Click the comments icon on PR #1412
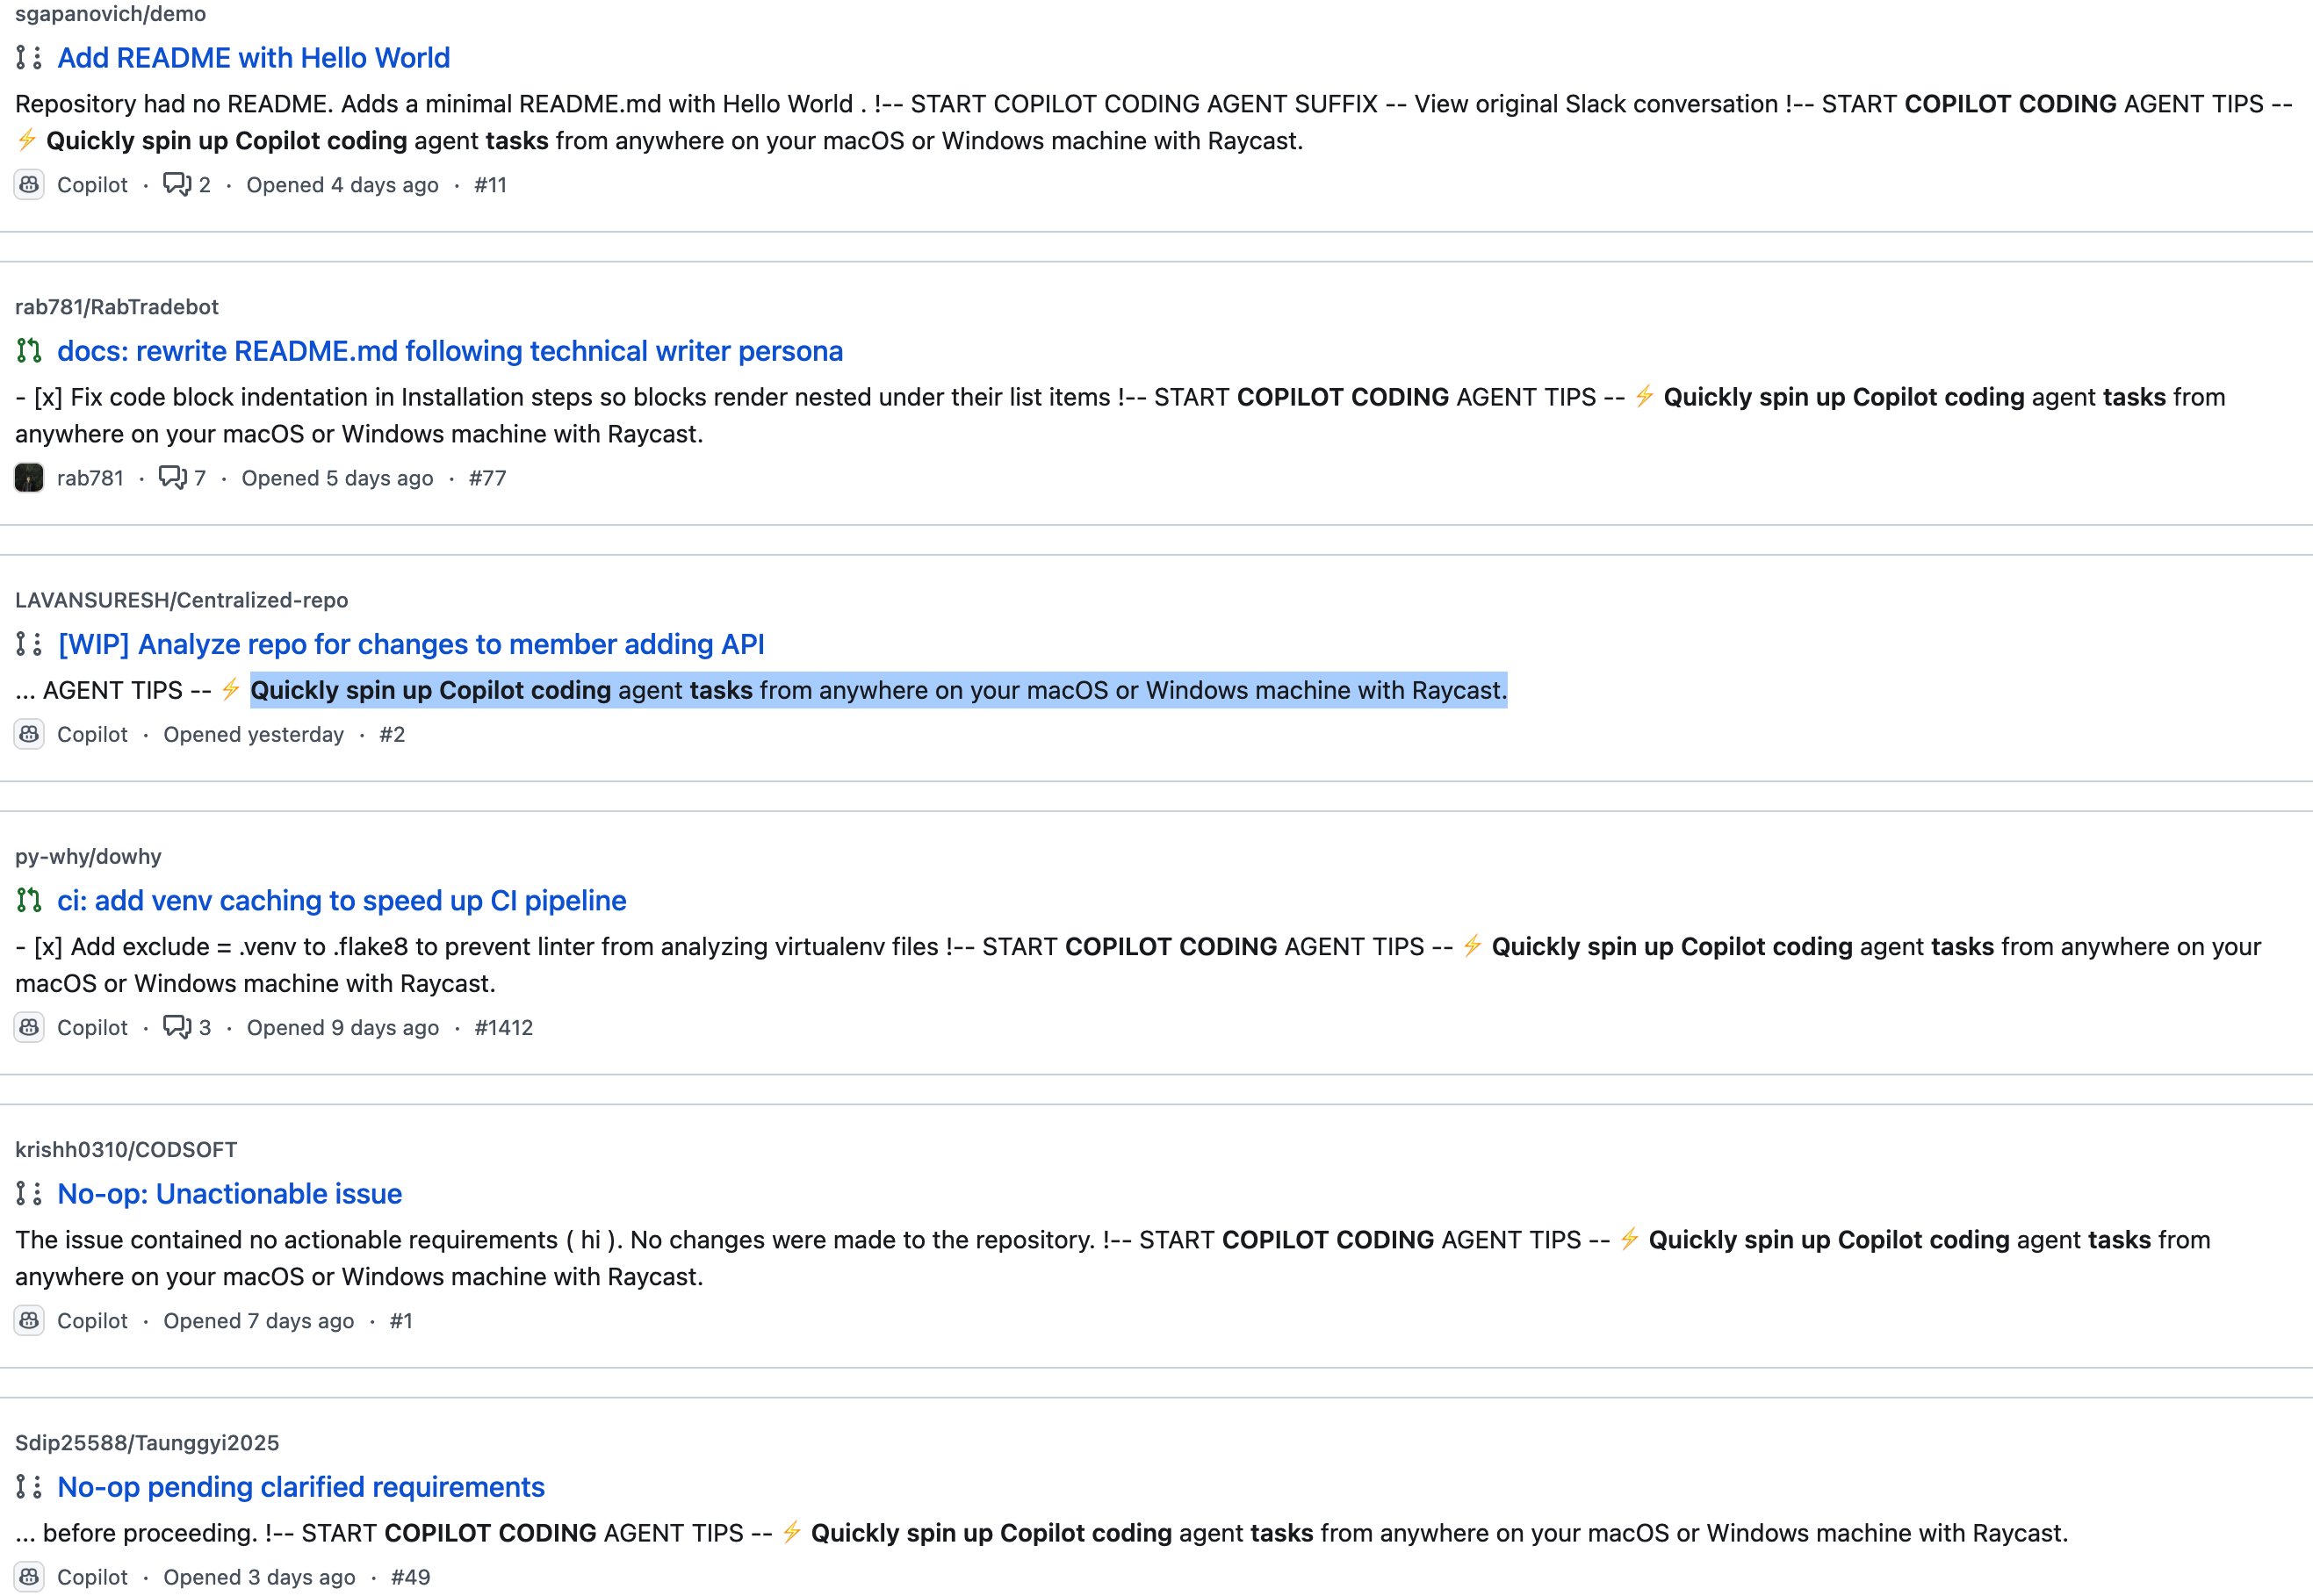 (177, 1028)
